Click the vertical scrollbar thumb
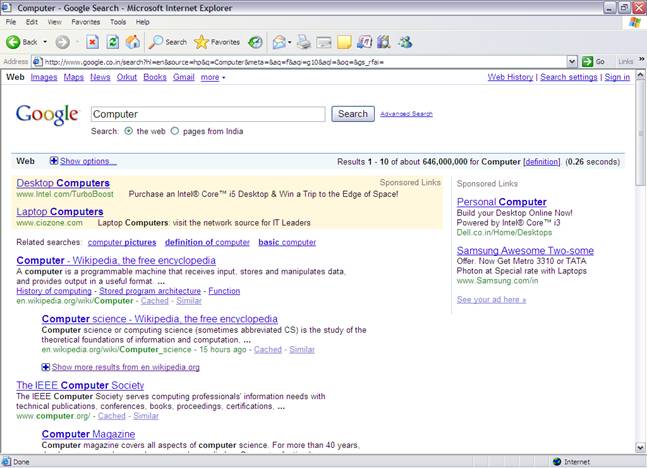The height and width of the screenshot is (468, 647). [x=640, y=133]
